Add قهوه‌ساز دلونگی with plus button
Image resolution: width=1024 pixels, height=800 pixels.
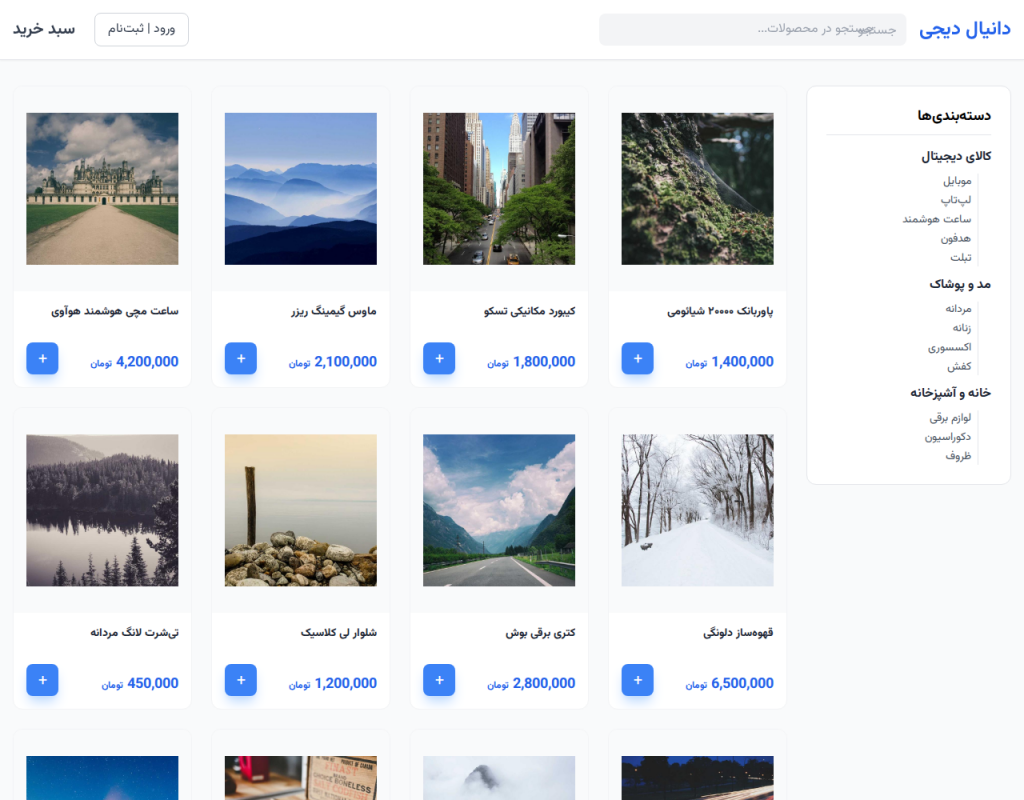coord(637,680)
